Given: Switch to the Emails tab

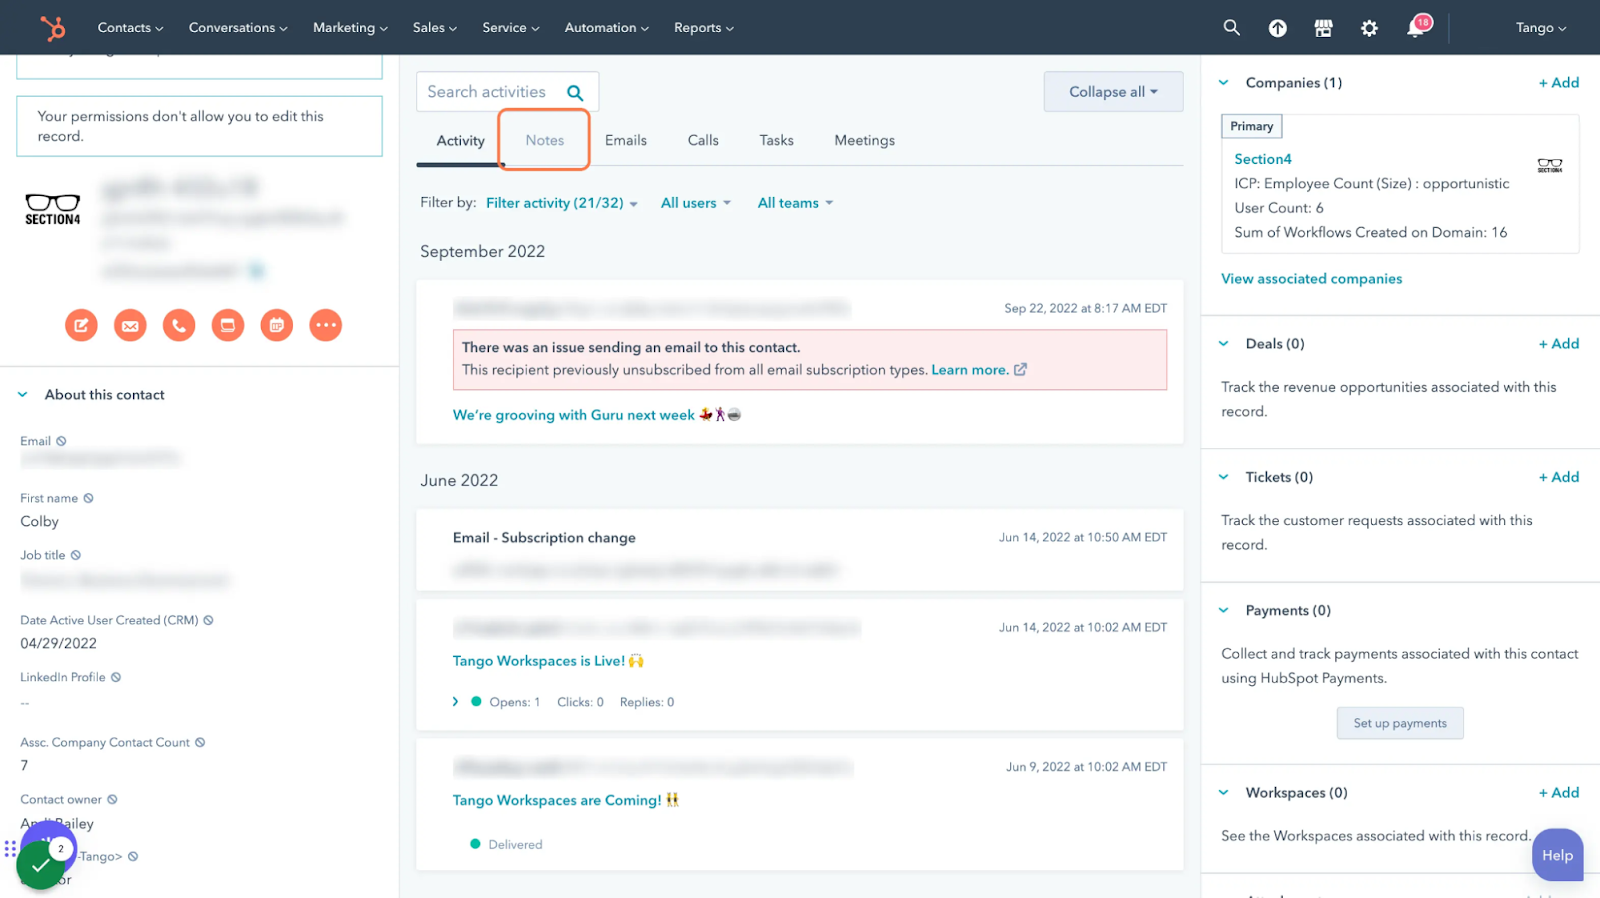Looking at the screenshot, I should pyautogui.click(x=626, y=141).
